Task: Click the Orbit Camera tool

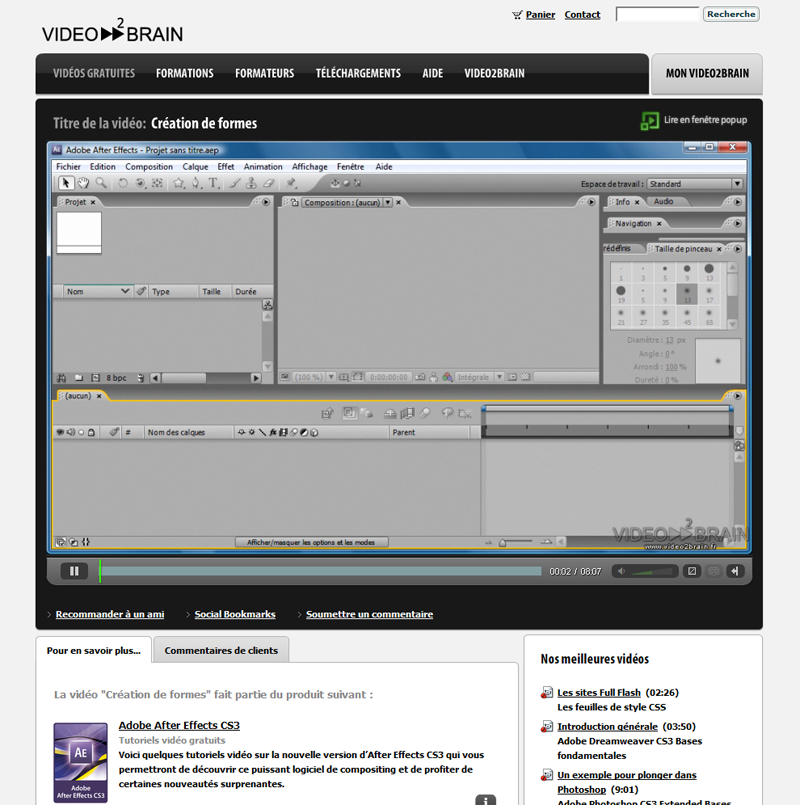Action: (140, 183)
